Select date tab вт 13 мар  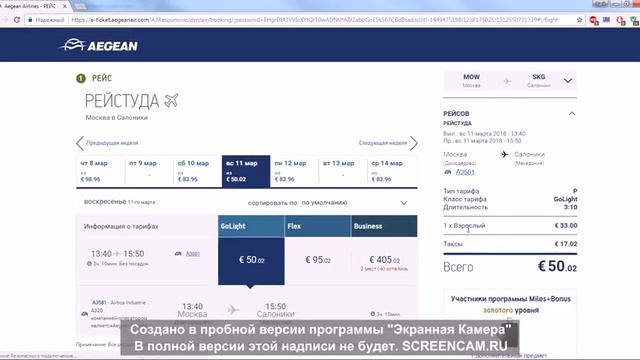coord(343,171)
